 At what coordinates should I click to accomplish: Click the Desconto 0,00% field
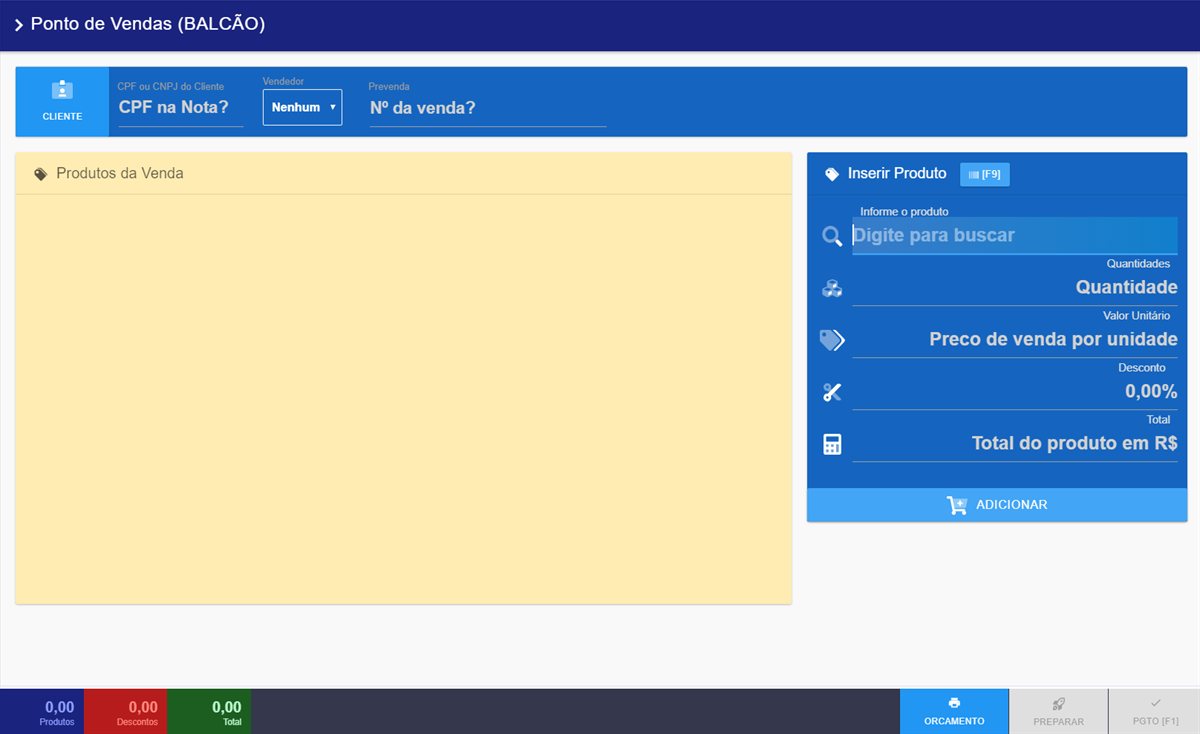tap(1014, 392)
